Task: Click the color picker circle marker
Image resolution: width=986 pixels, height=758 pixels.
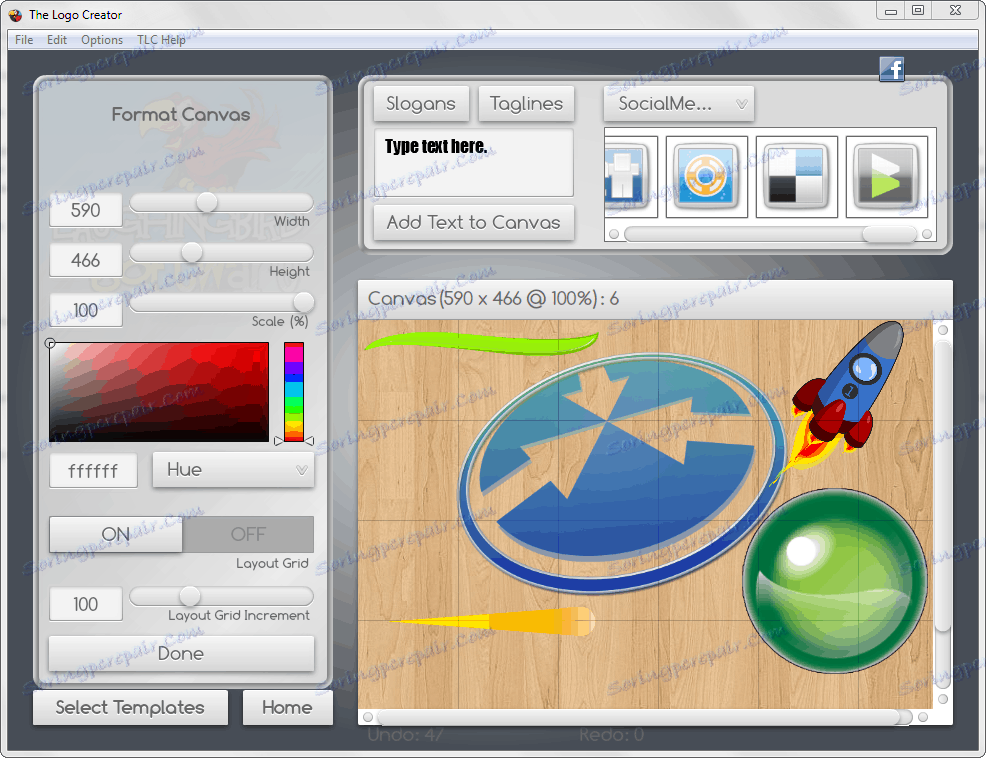Action: pos(50,343)
